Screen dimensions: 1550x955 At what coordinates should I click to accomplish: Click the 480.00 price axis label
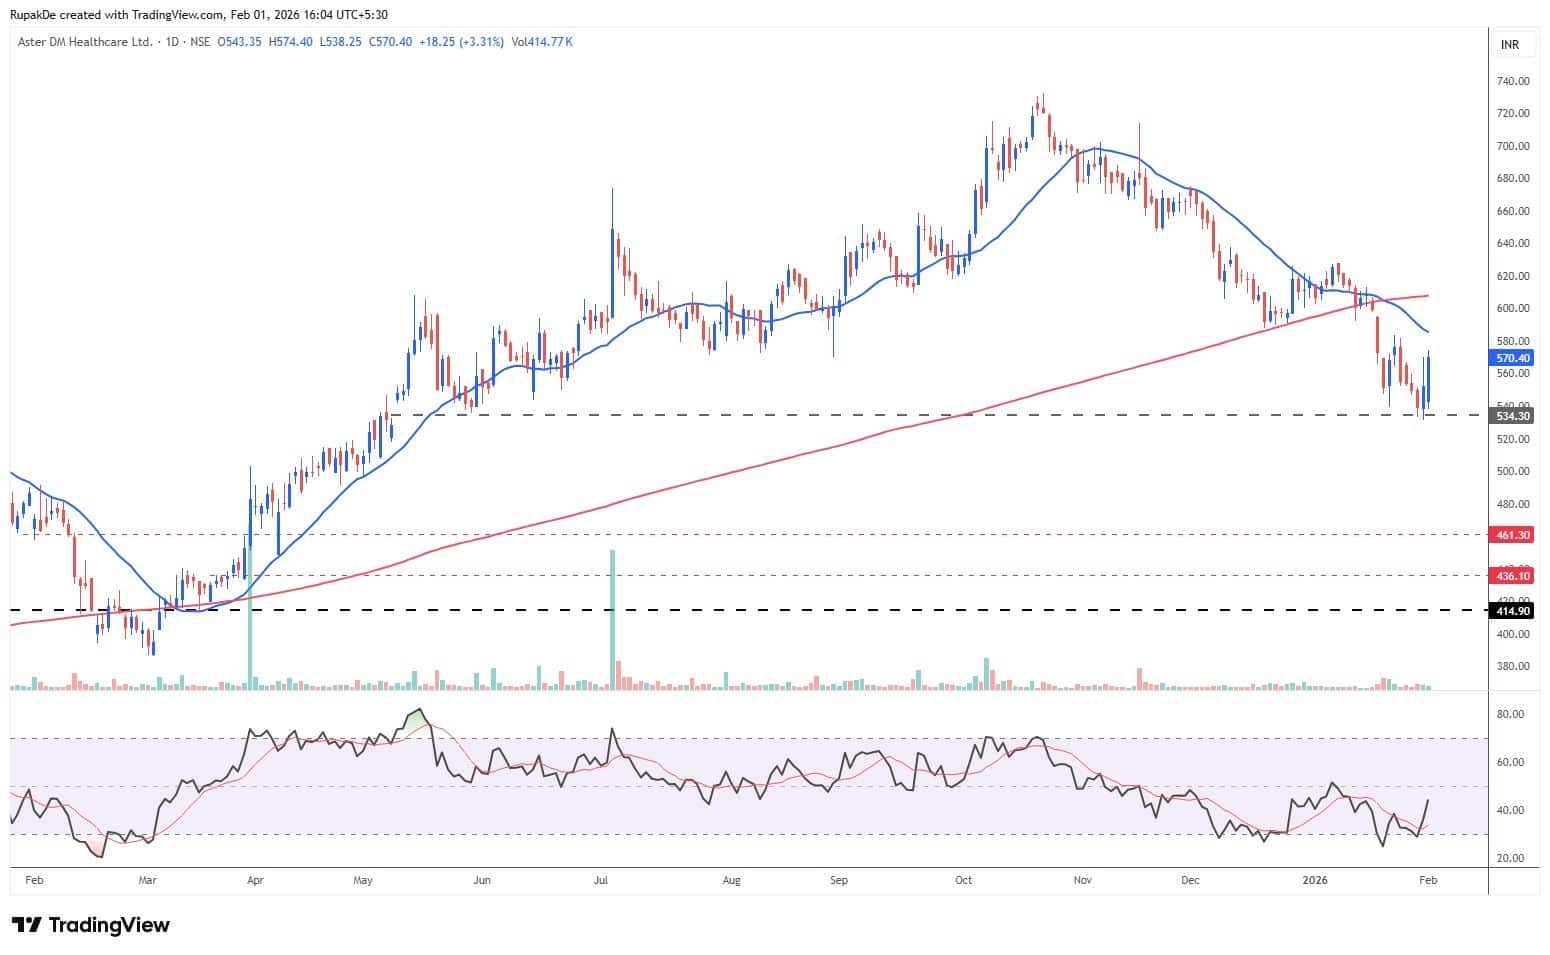click(1513, 504)
